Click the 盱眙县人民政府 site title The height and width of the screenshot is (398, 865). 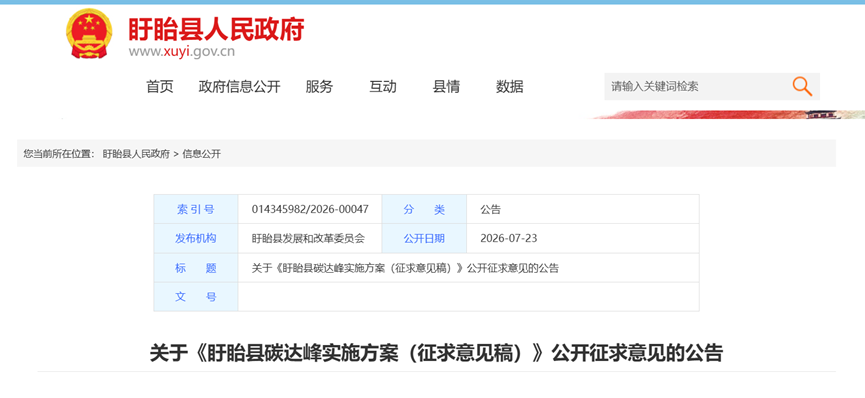(x=216, y=29)
